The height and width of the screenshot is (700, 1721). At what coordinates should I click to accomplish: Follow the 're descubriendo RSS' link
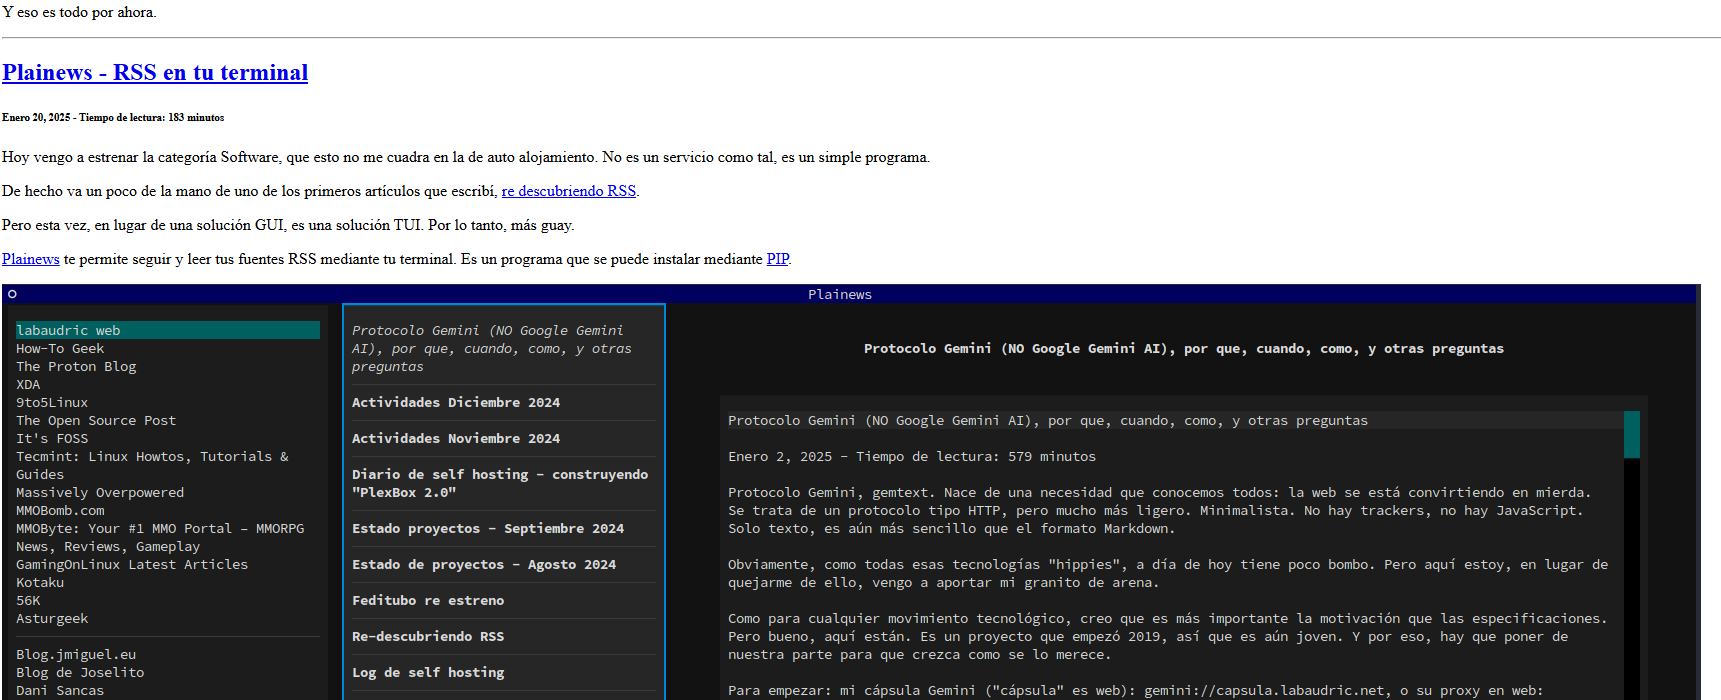(x=568, y=191)
